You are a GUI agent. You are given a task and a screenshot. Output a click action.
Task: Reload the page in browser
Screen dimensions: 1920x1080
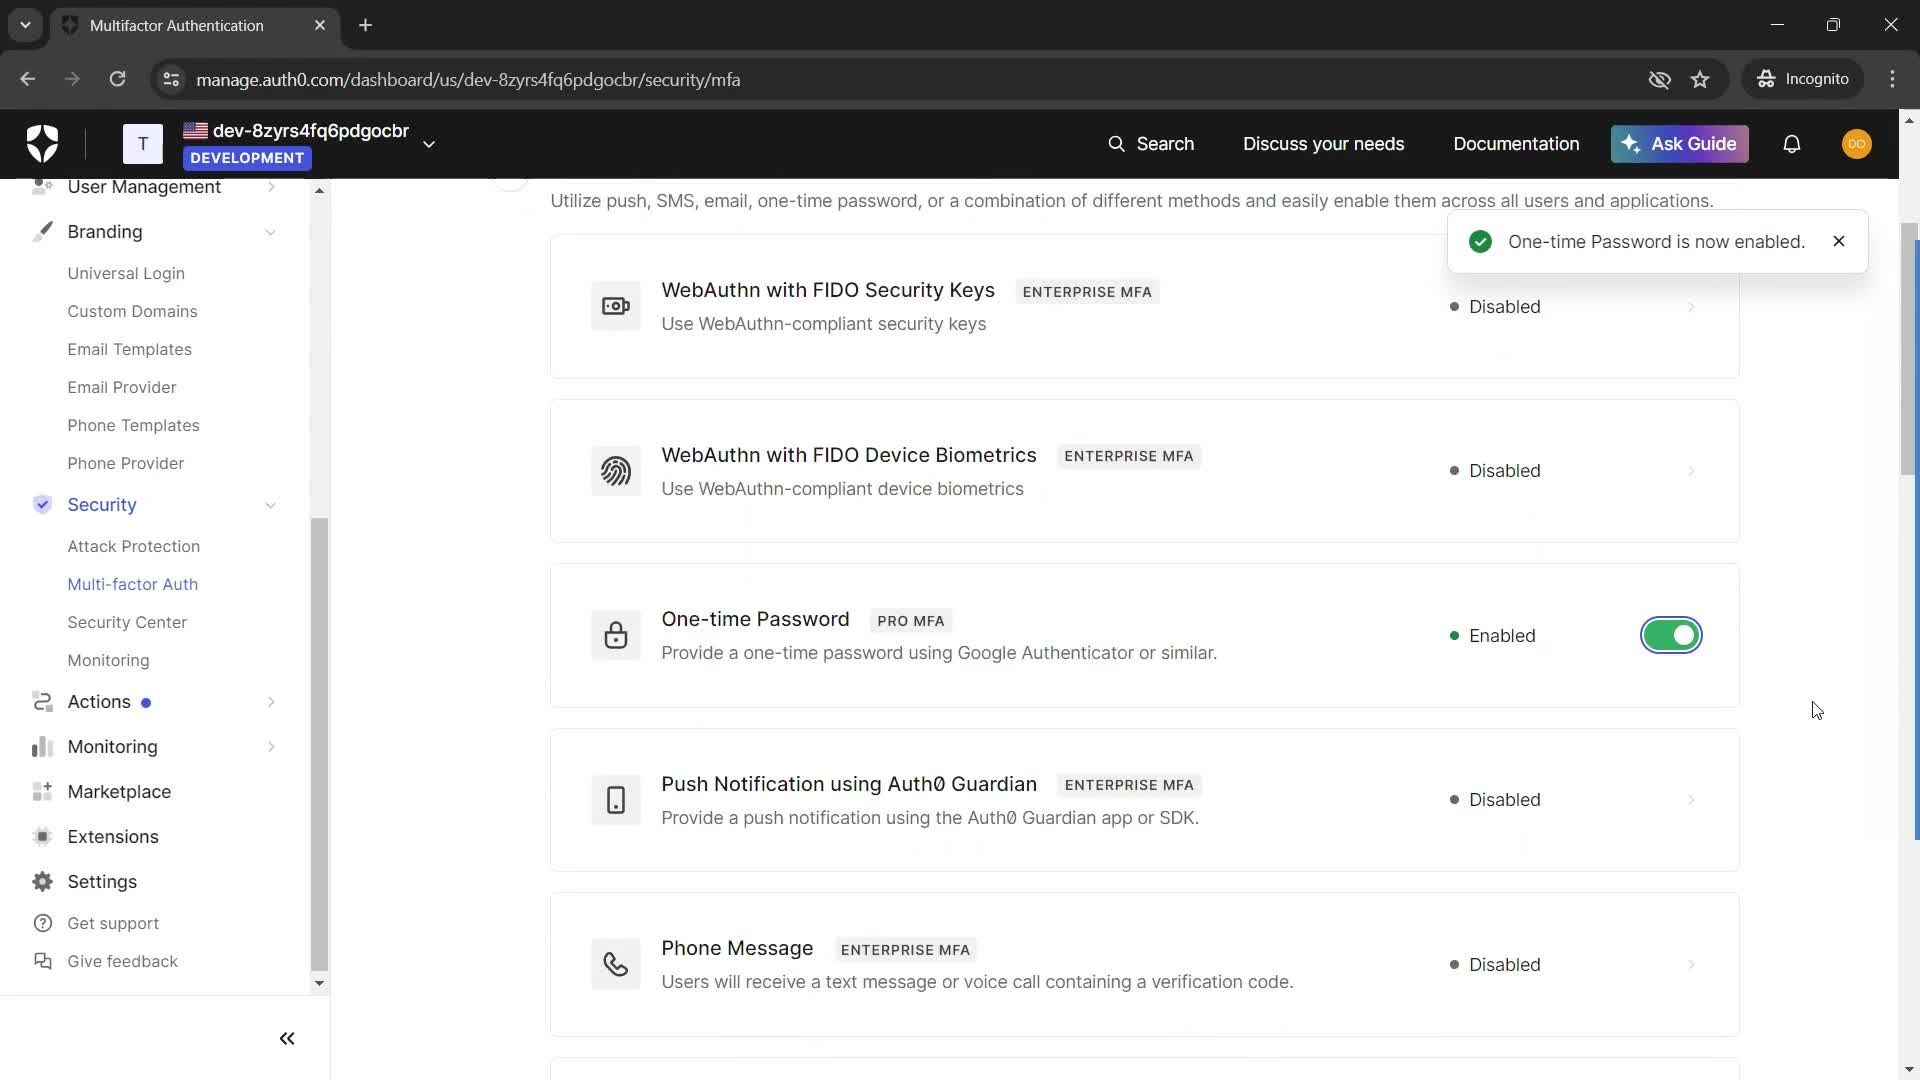click(117, 79)
